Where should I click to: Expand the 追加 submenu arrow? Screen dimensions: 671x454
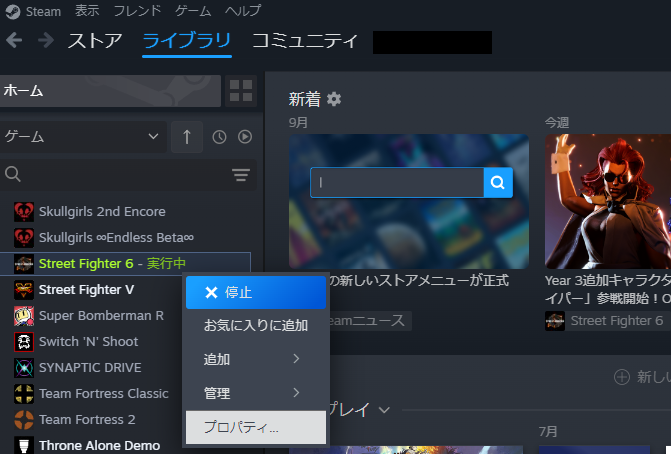pyautogui.click(x=296, y=359)
